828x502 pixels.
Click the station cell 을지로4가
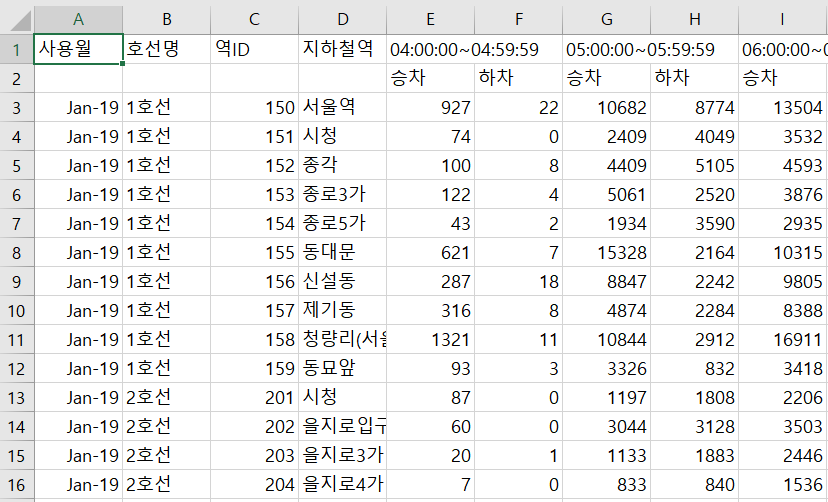(x=342, y=485)
